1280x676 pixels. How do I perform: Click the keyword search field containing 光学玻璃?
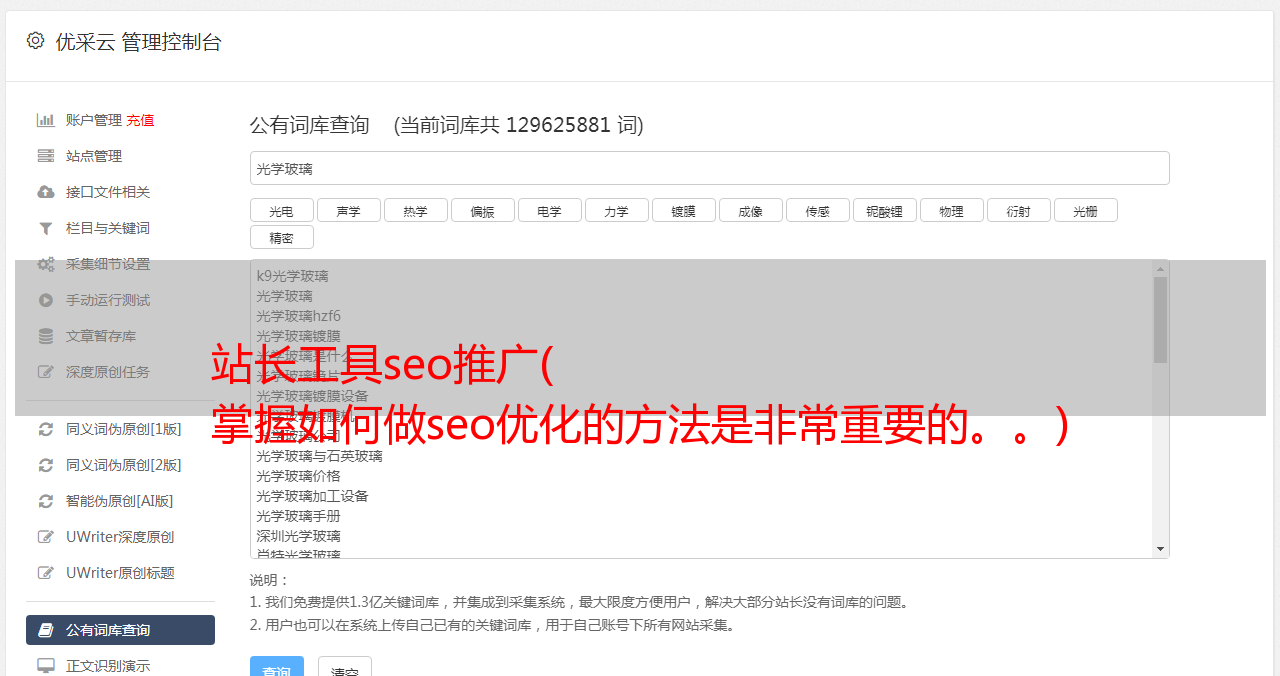[x=710, y=168]
